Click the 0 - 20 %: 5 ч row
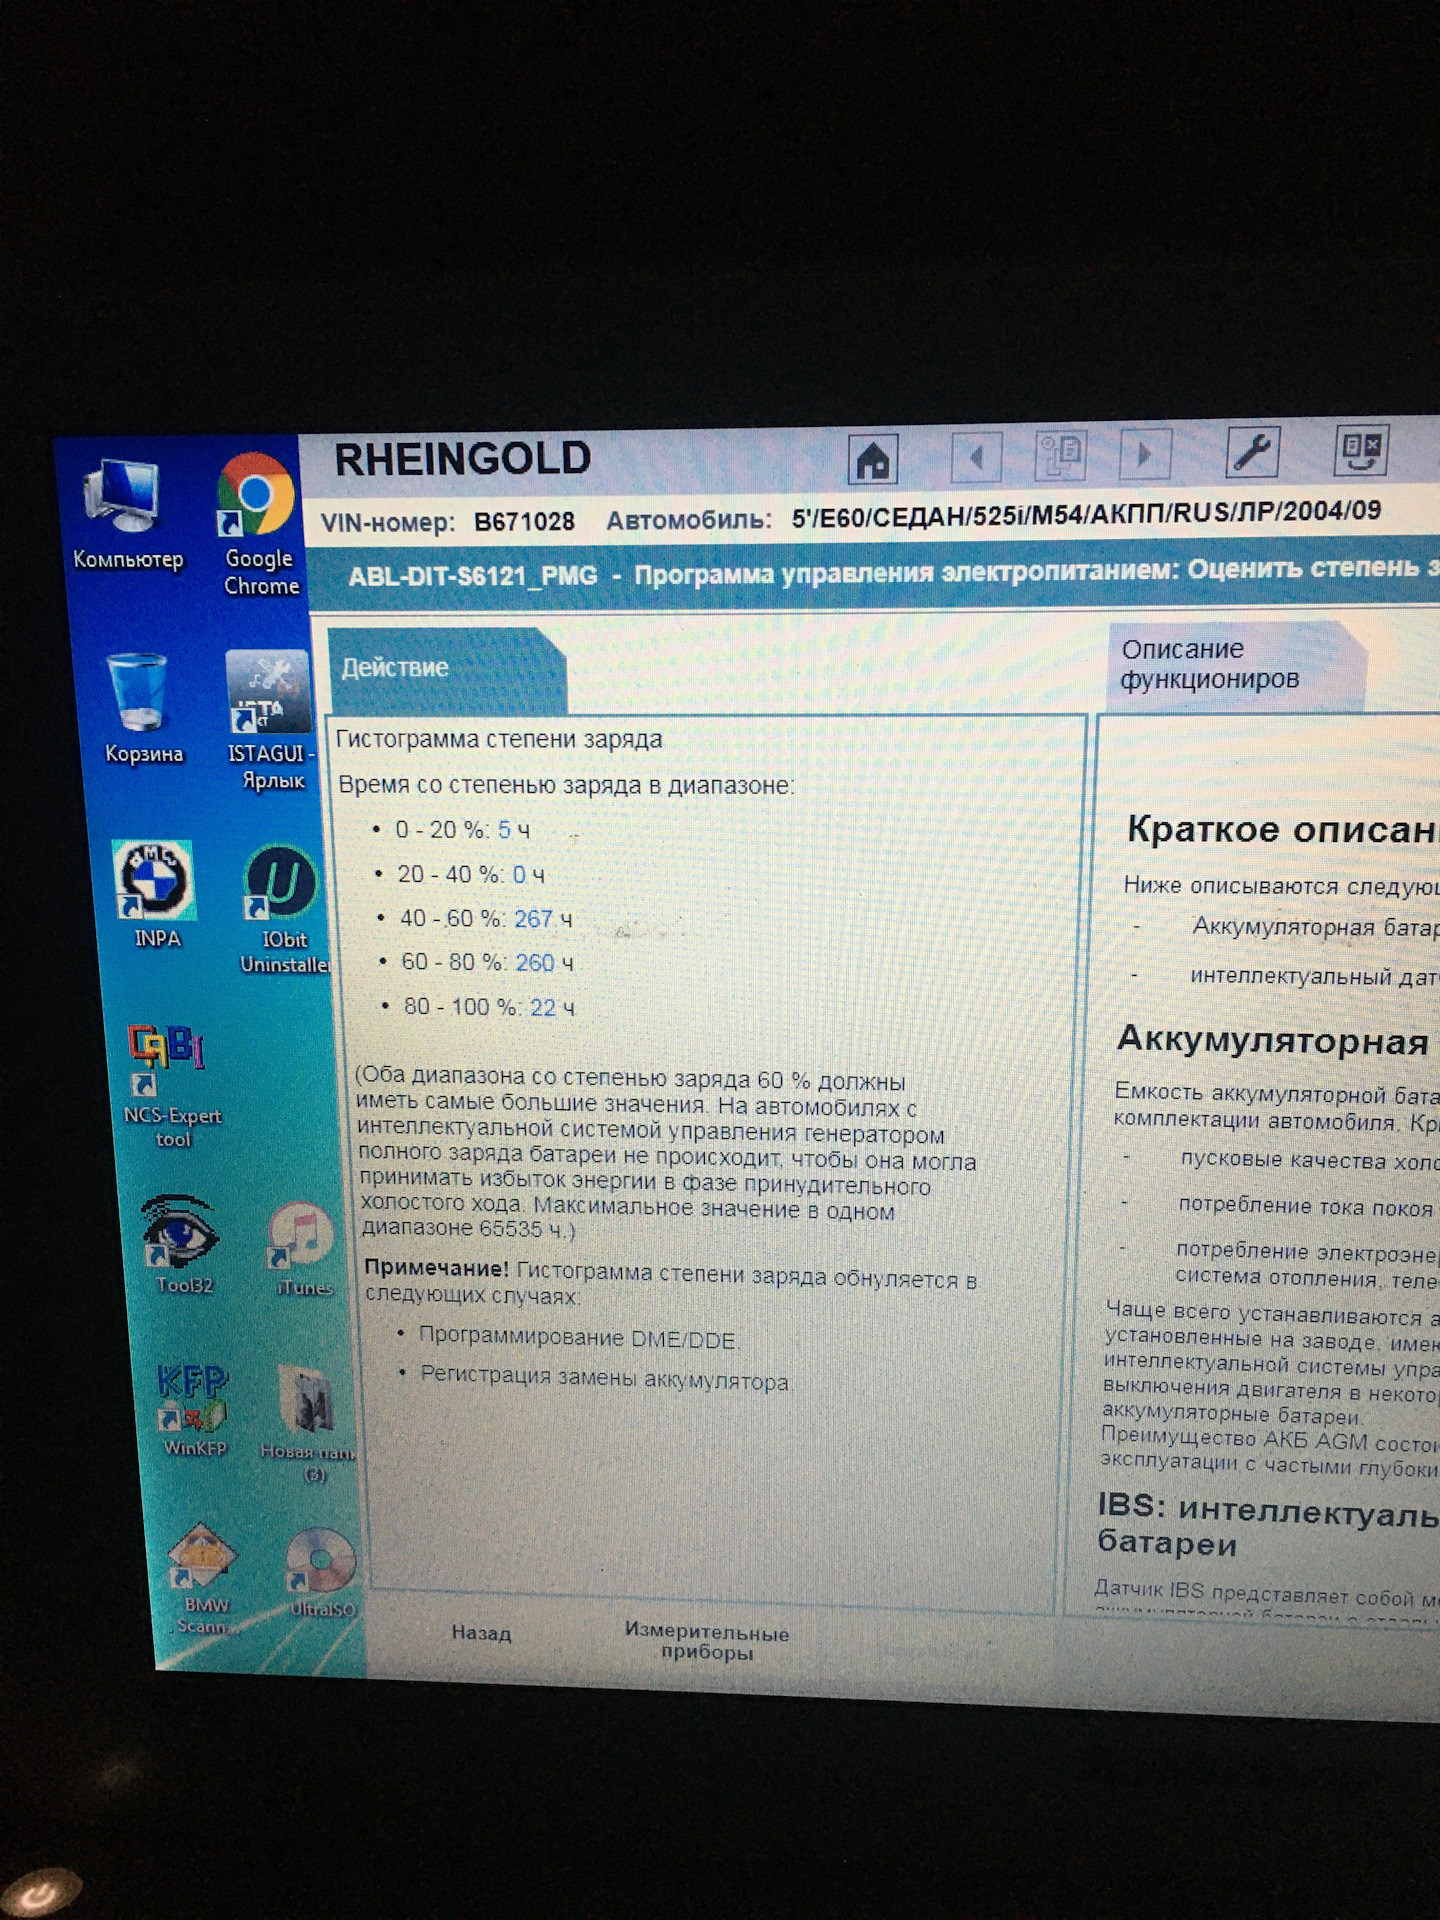The width and height of the screenshot is (1440, 1920). [x=462, y=830]
